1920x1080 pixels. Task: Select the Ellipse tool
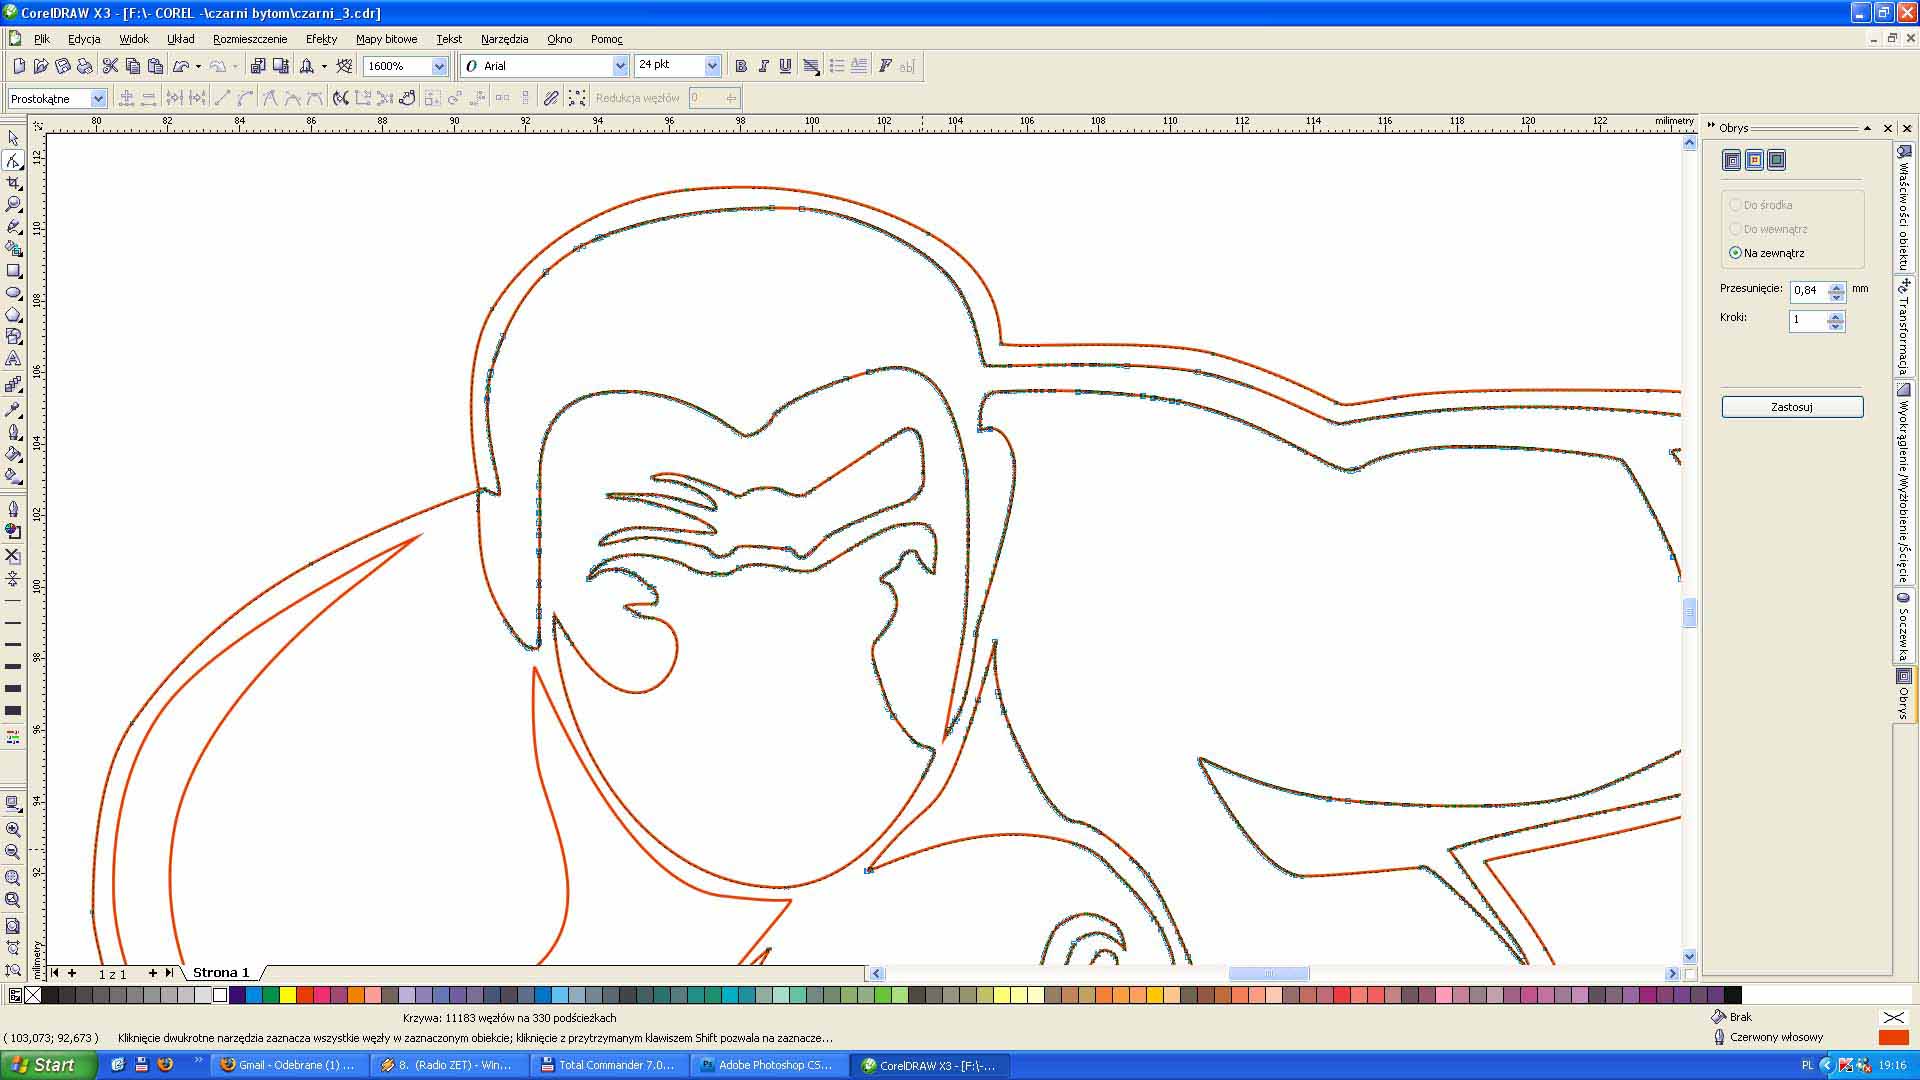click(13, 293)
